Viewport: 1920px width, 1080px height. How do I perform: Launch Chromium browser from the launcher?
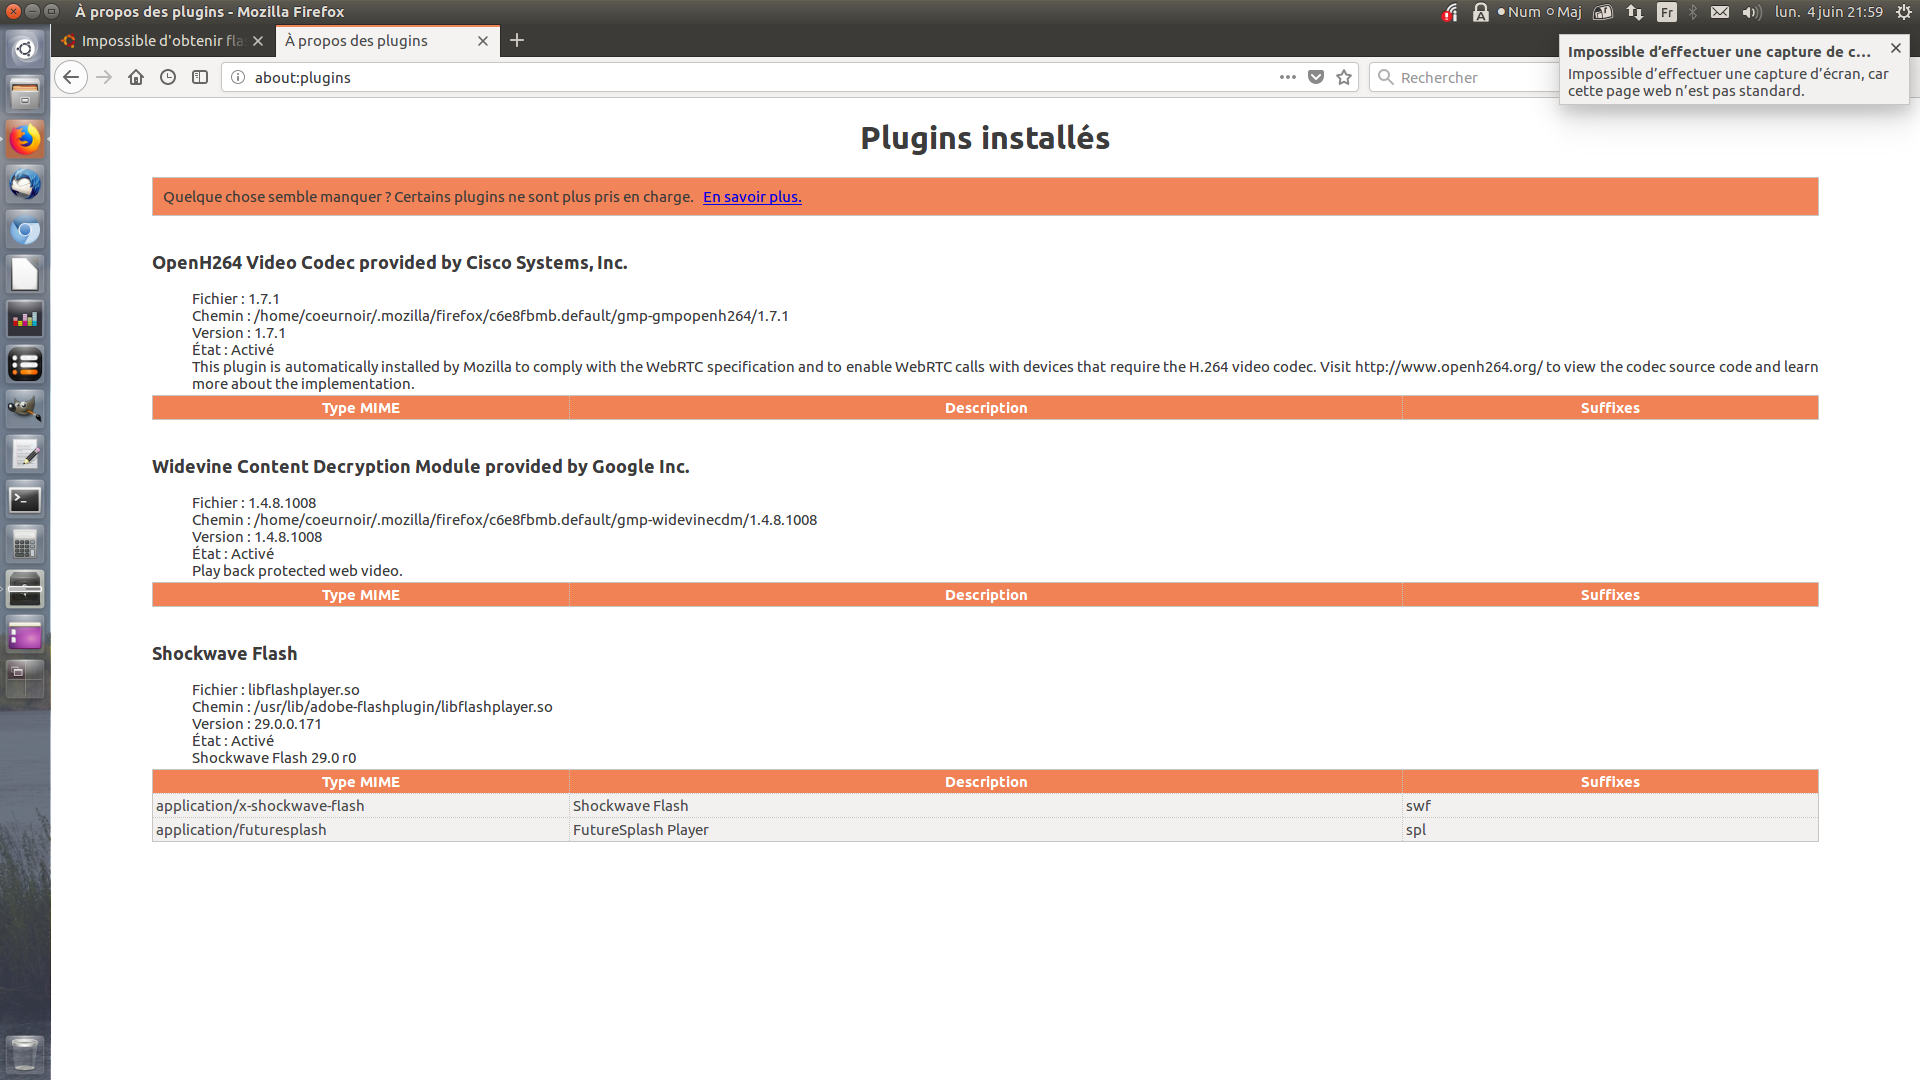coord(25,230)
